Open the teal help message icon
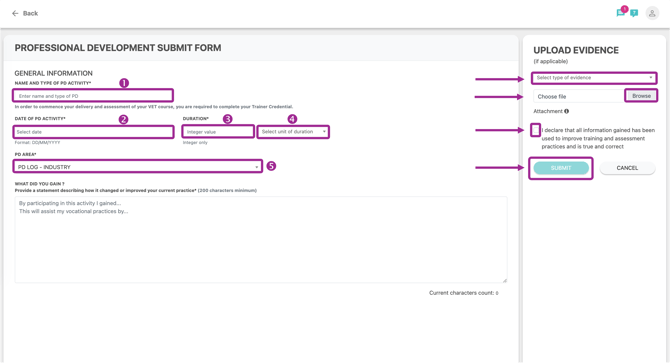Image resolution: width=670 pixels, height=363 pixels. pyautogui.click(x=634, y=13)
